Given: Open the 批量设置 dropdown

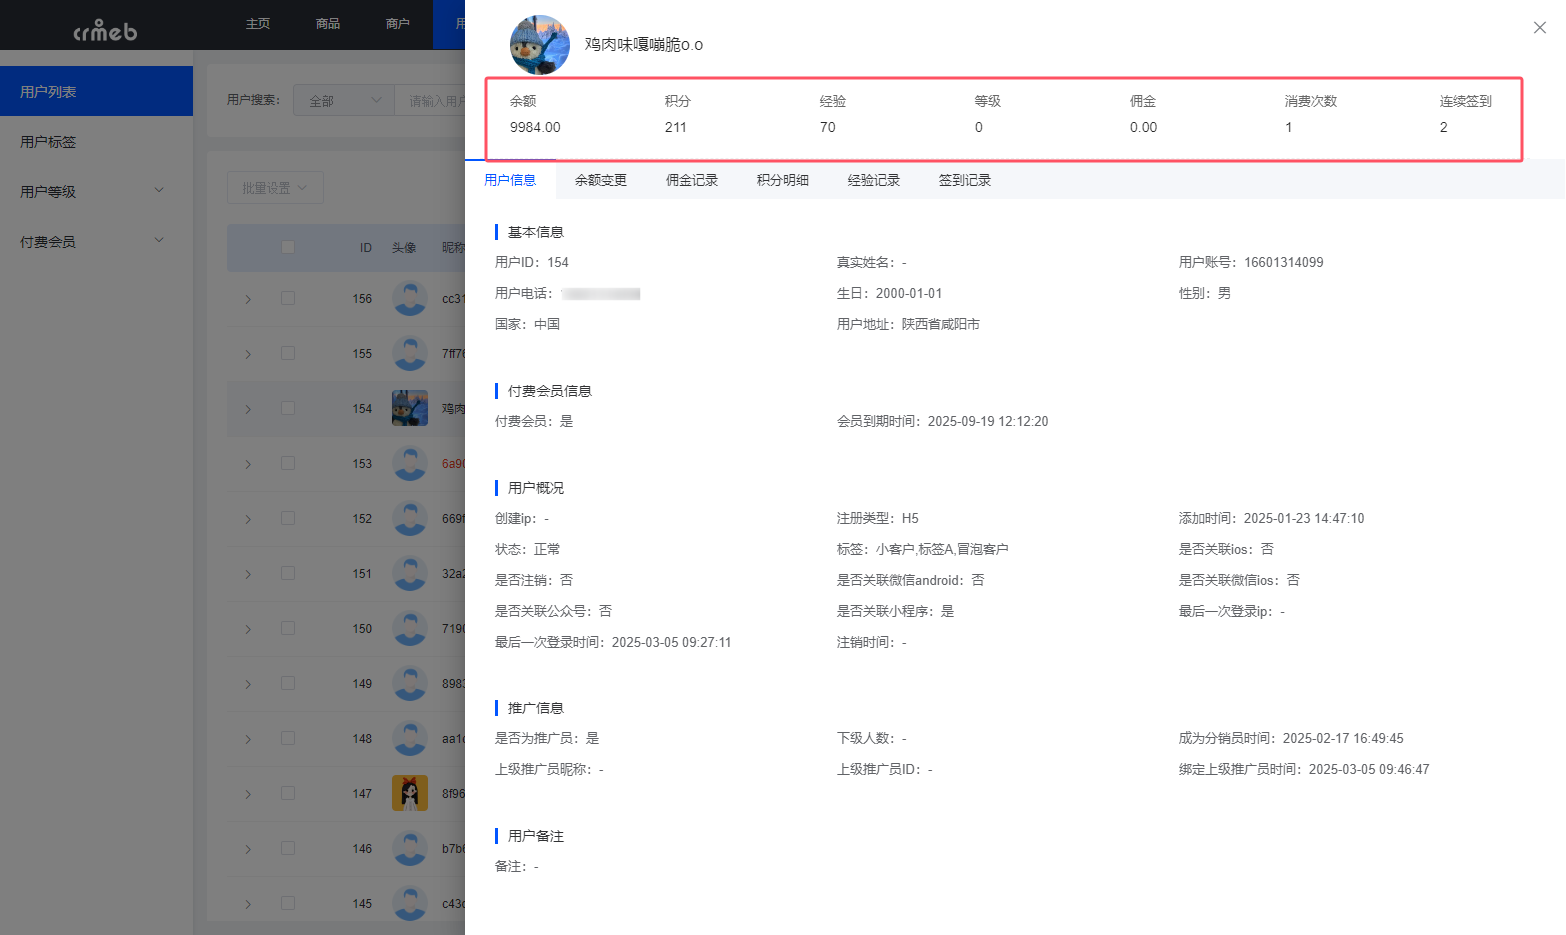Looking at the screenshot, I should (x=275, y=187).
